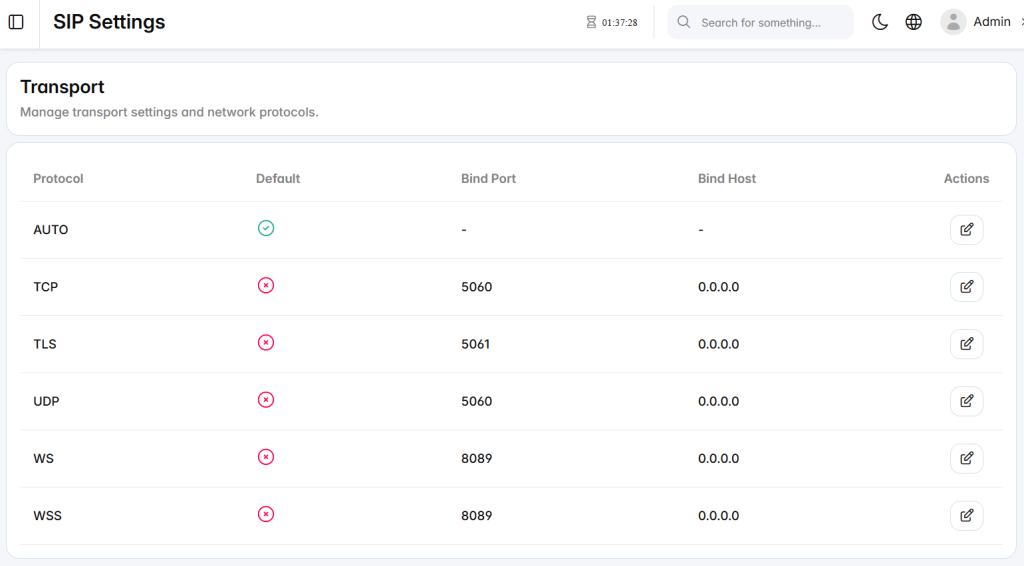Click bind host 0.0.0.0 in WS row
This screenshot has height=566, width=1024.
pyautogui.click(x=718, y=458)
